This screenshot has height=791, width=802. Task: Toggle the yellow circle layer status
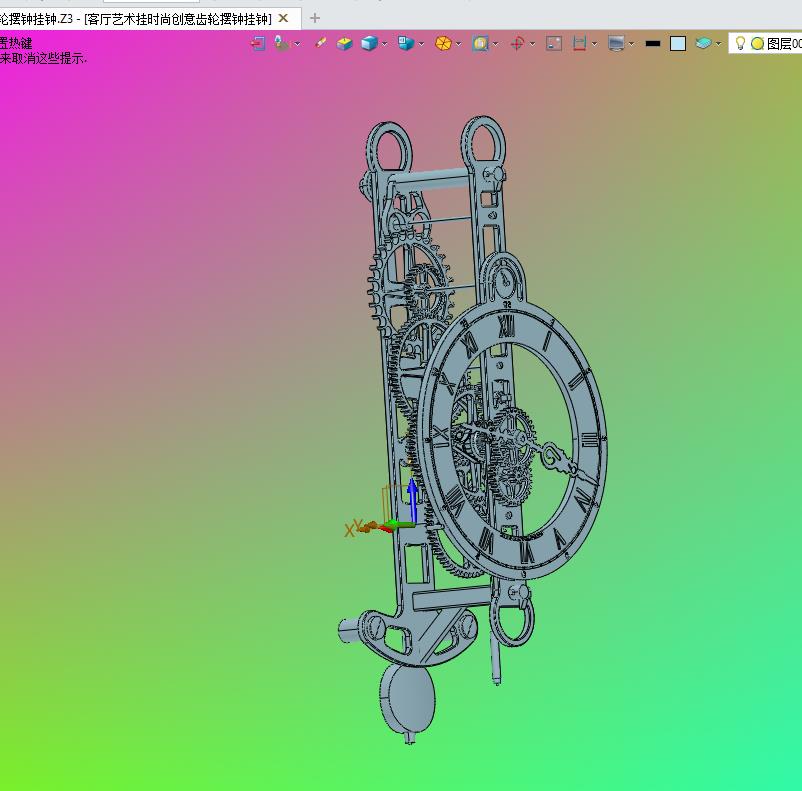pyautogui.click(x=758, y=43)
